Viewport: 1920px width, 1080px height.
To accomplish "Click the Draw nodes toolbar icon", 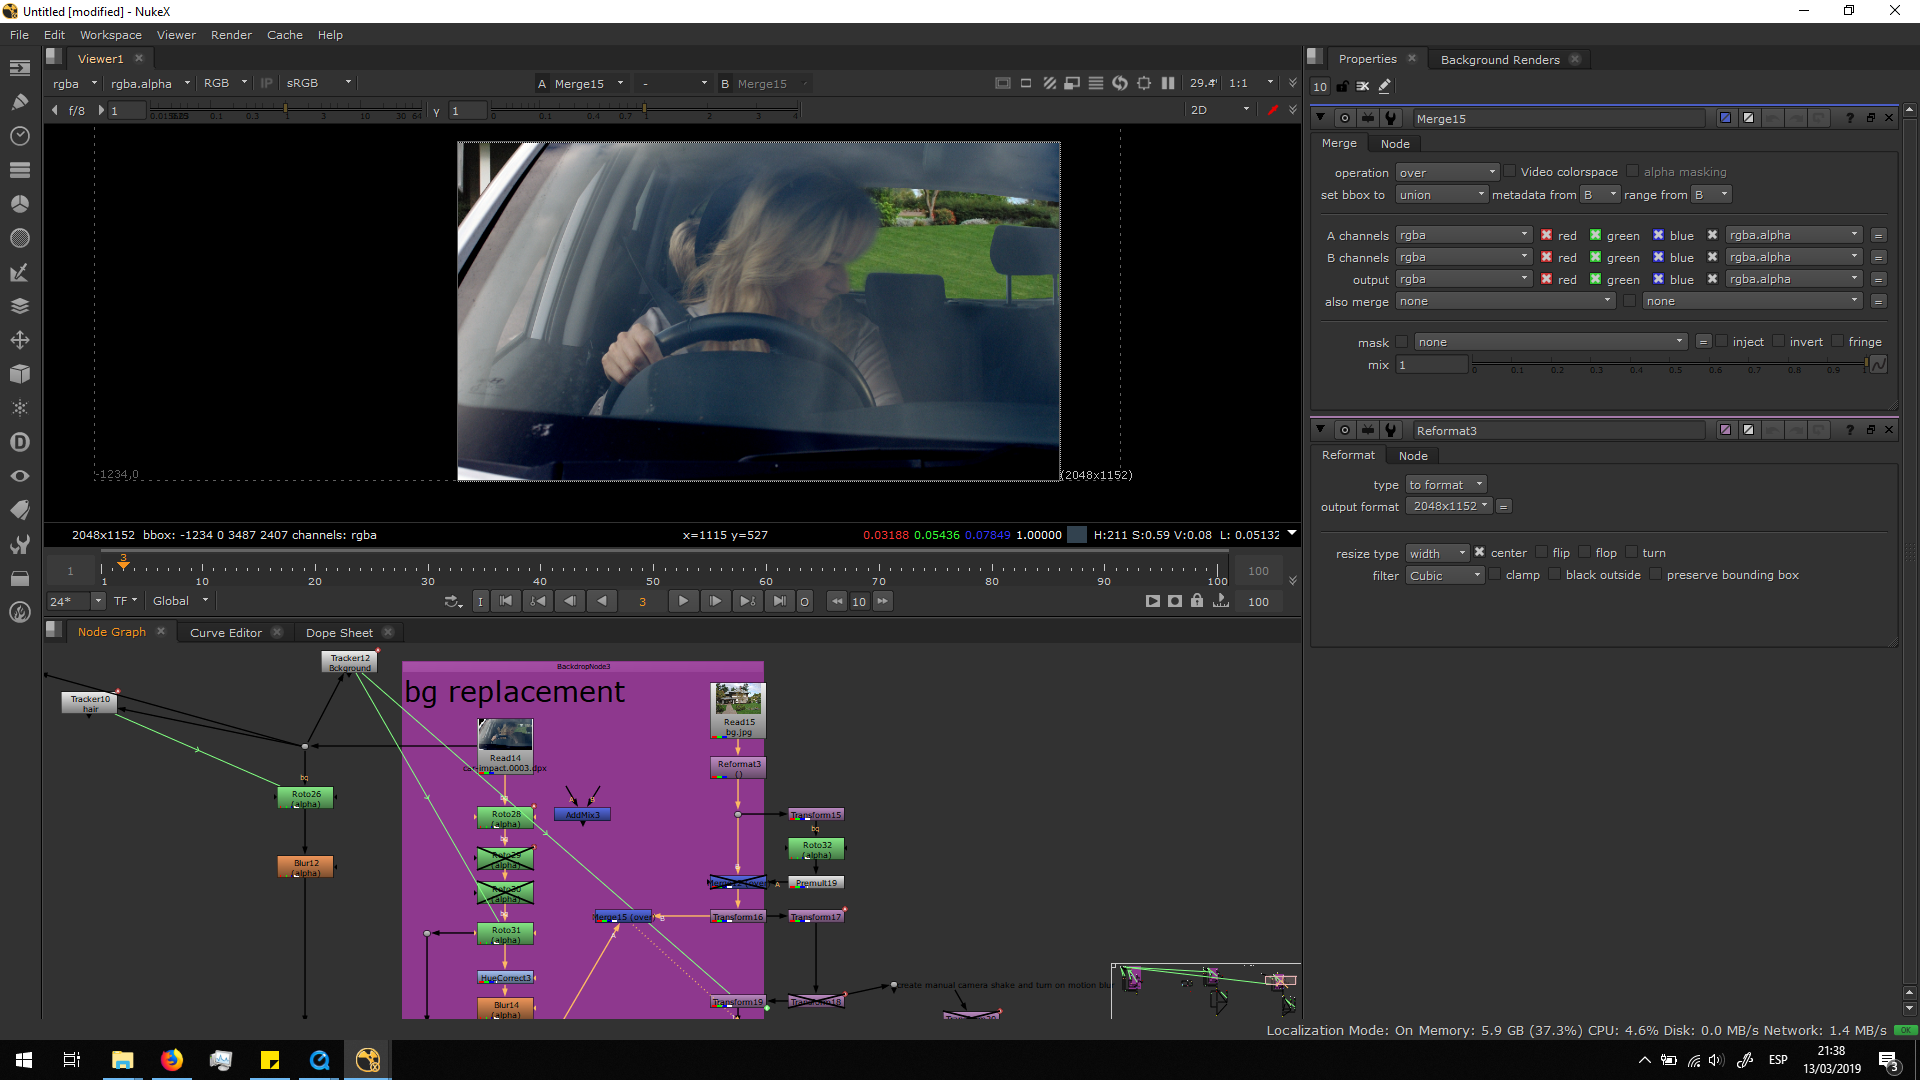I will pos(19,101).
